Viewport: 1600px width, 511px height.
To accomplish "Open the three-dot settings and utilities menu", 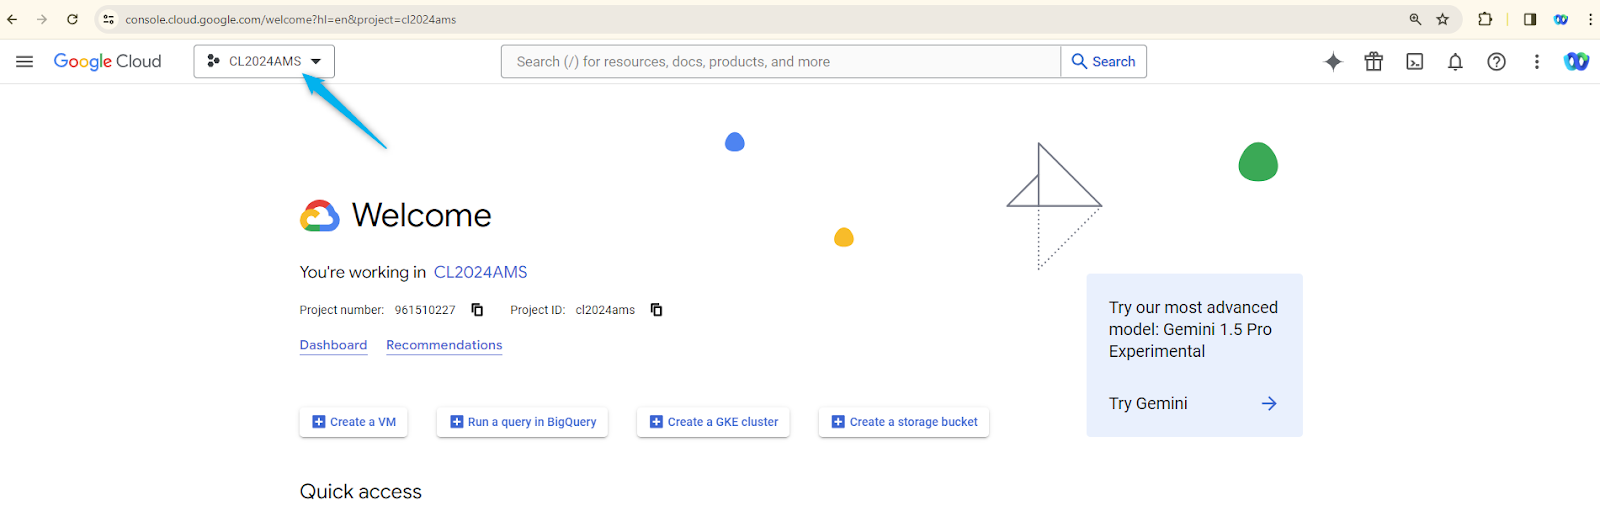I will [1537, 62].
